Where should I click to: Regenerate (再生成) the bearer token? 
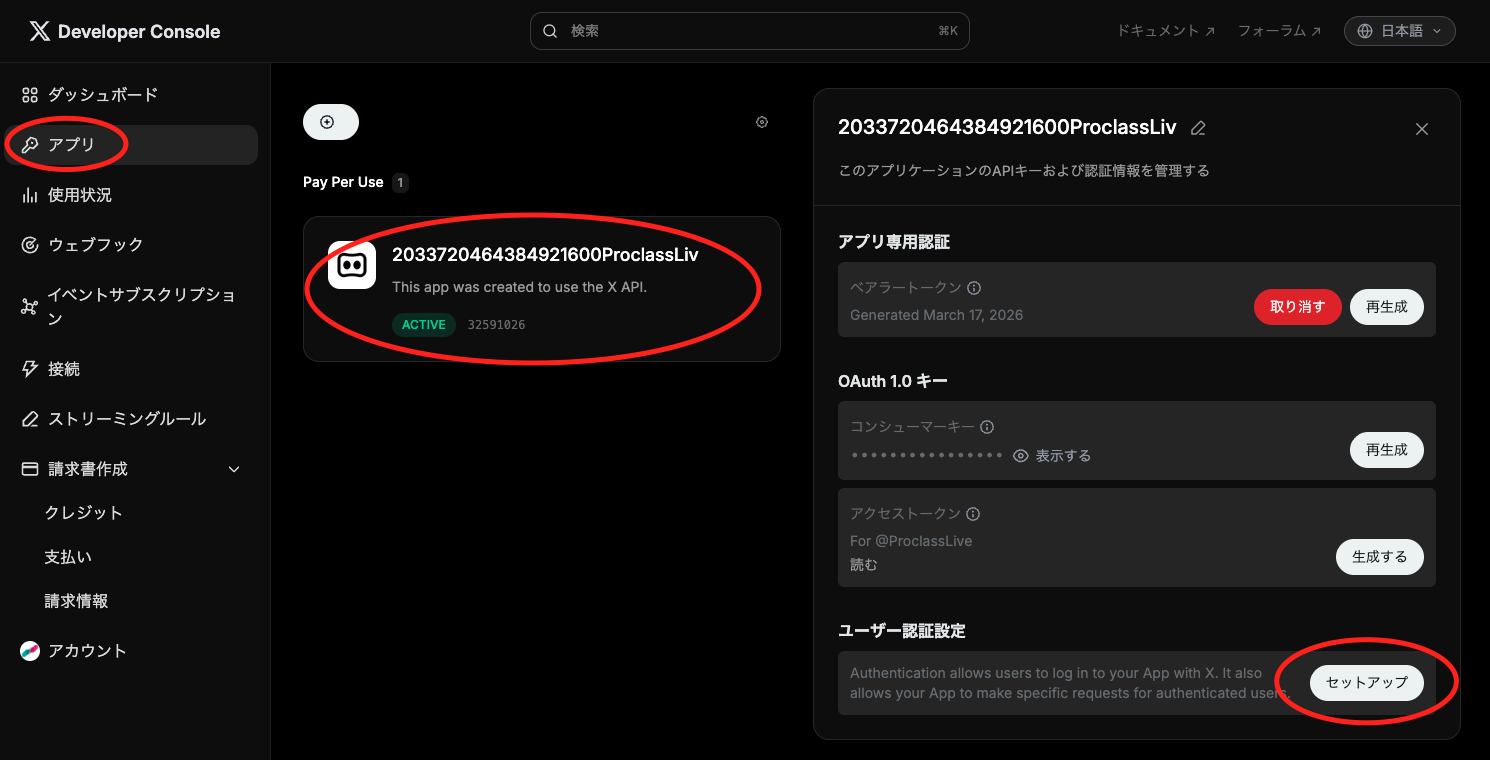click(1387, 307)
